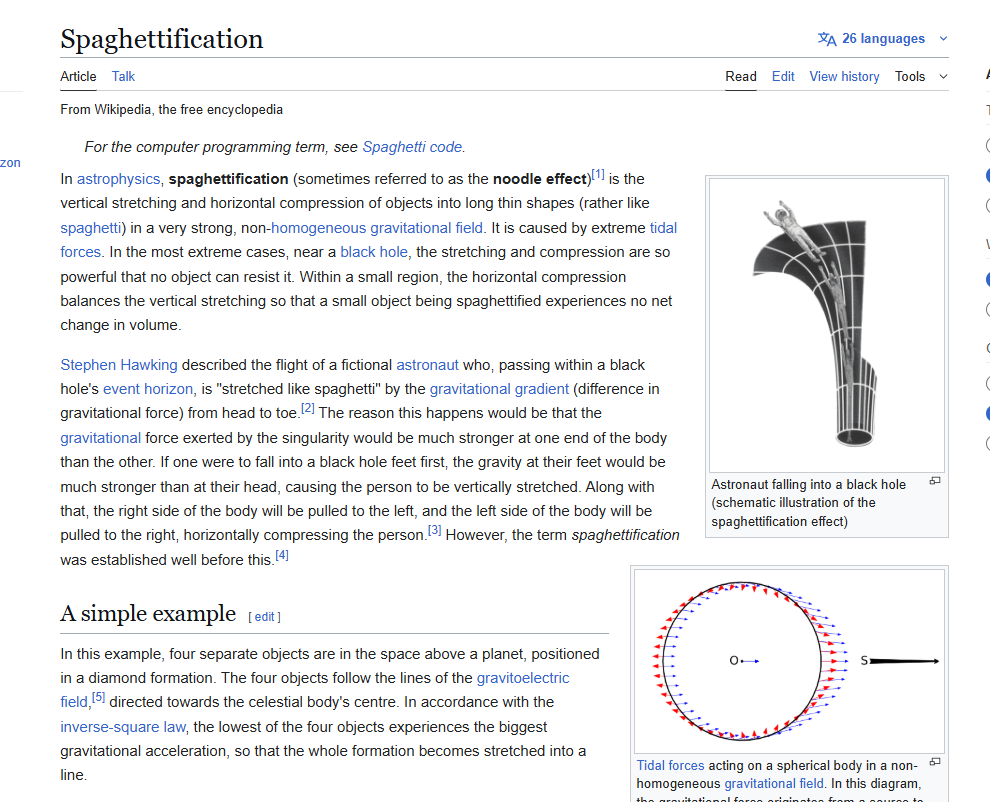990x802 pixels.
Task: Click the black hole link
Action: click(x=374, y=253)
